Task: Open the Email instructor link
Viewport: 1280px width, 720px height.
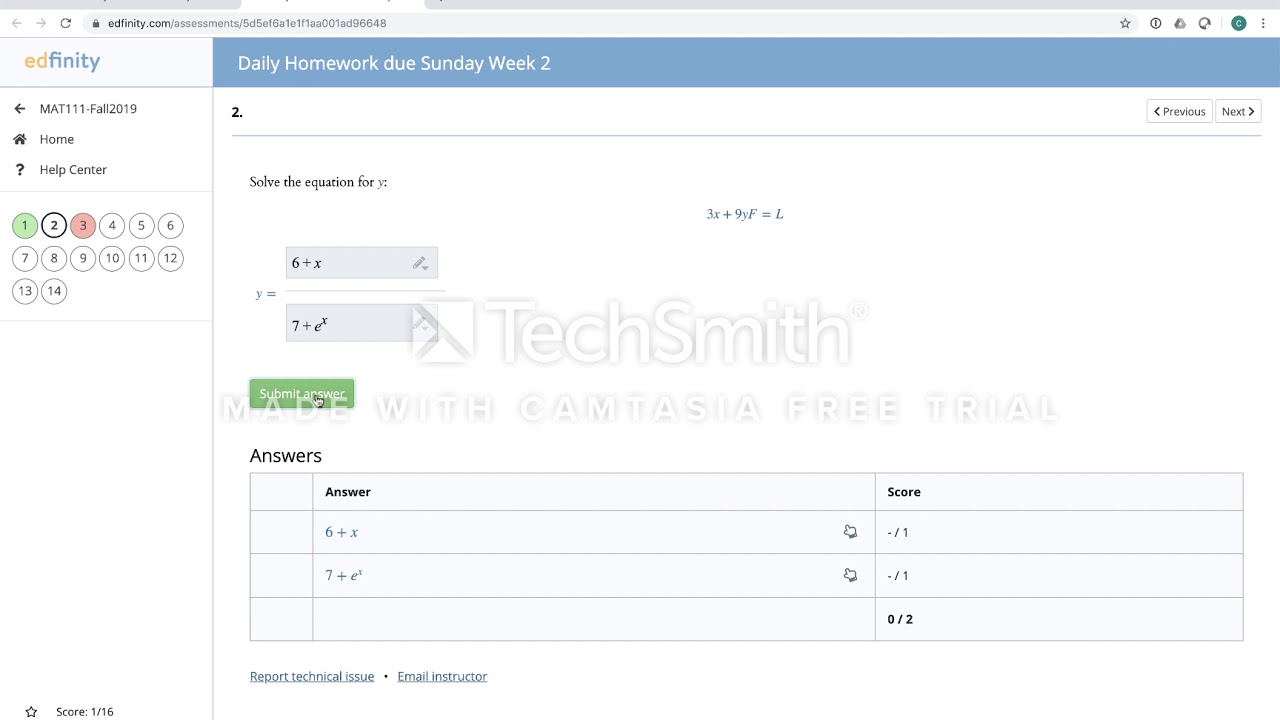Action: 442,677
